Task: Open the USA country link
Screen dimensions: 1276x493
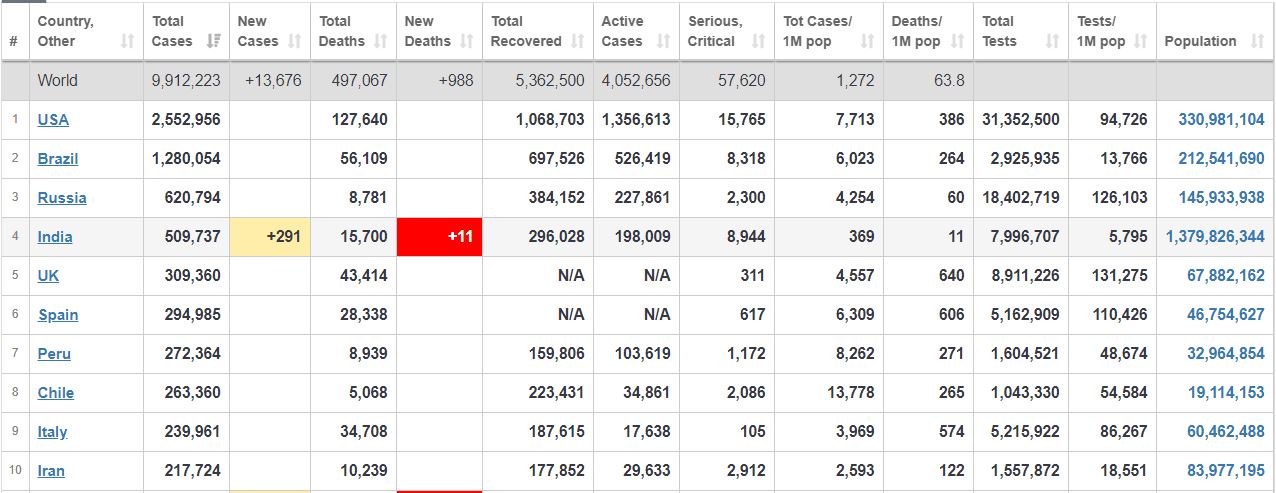Action: (x=53, y=120)
